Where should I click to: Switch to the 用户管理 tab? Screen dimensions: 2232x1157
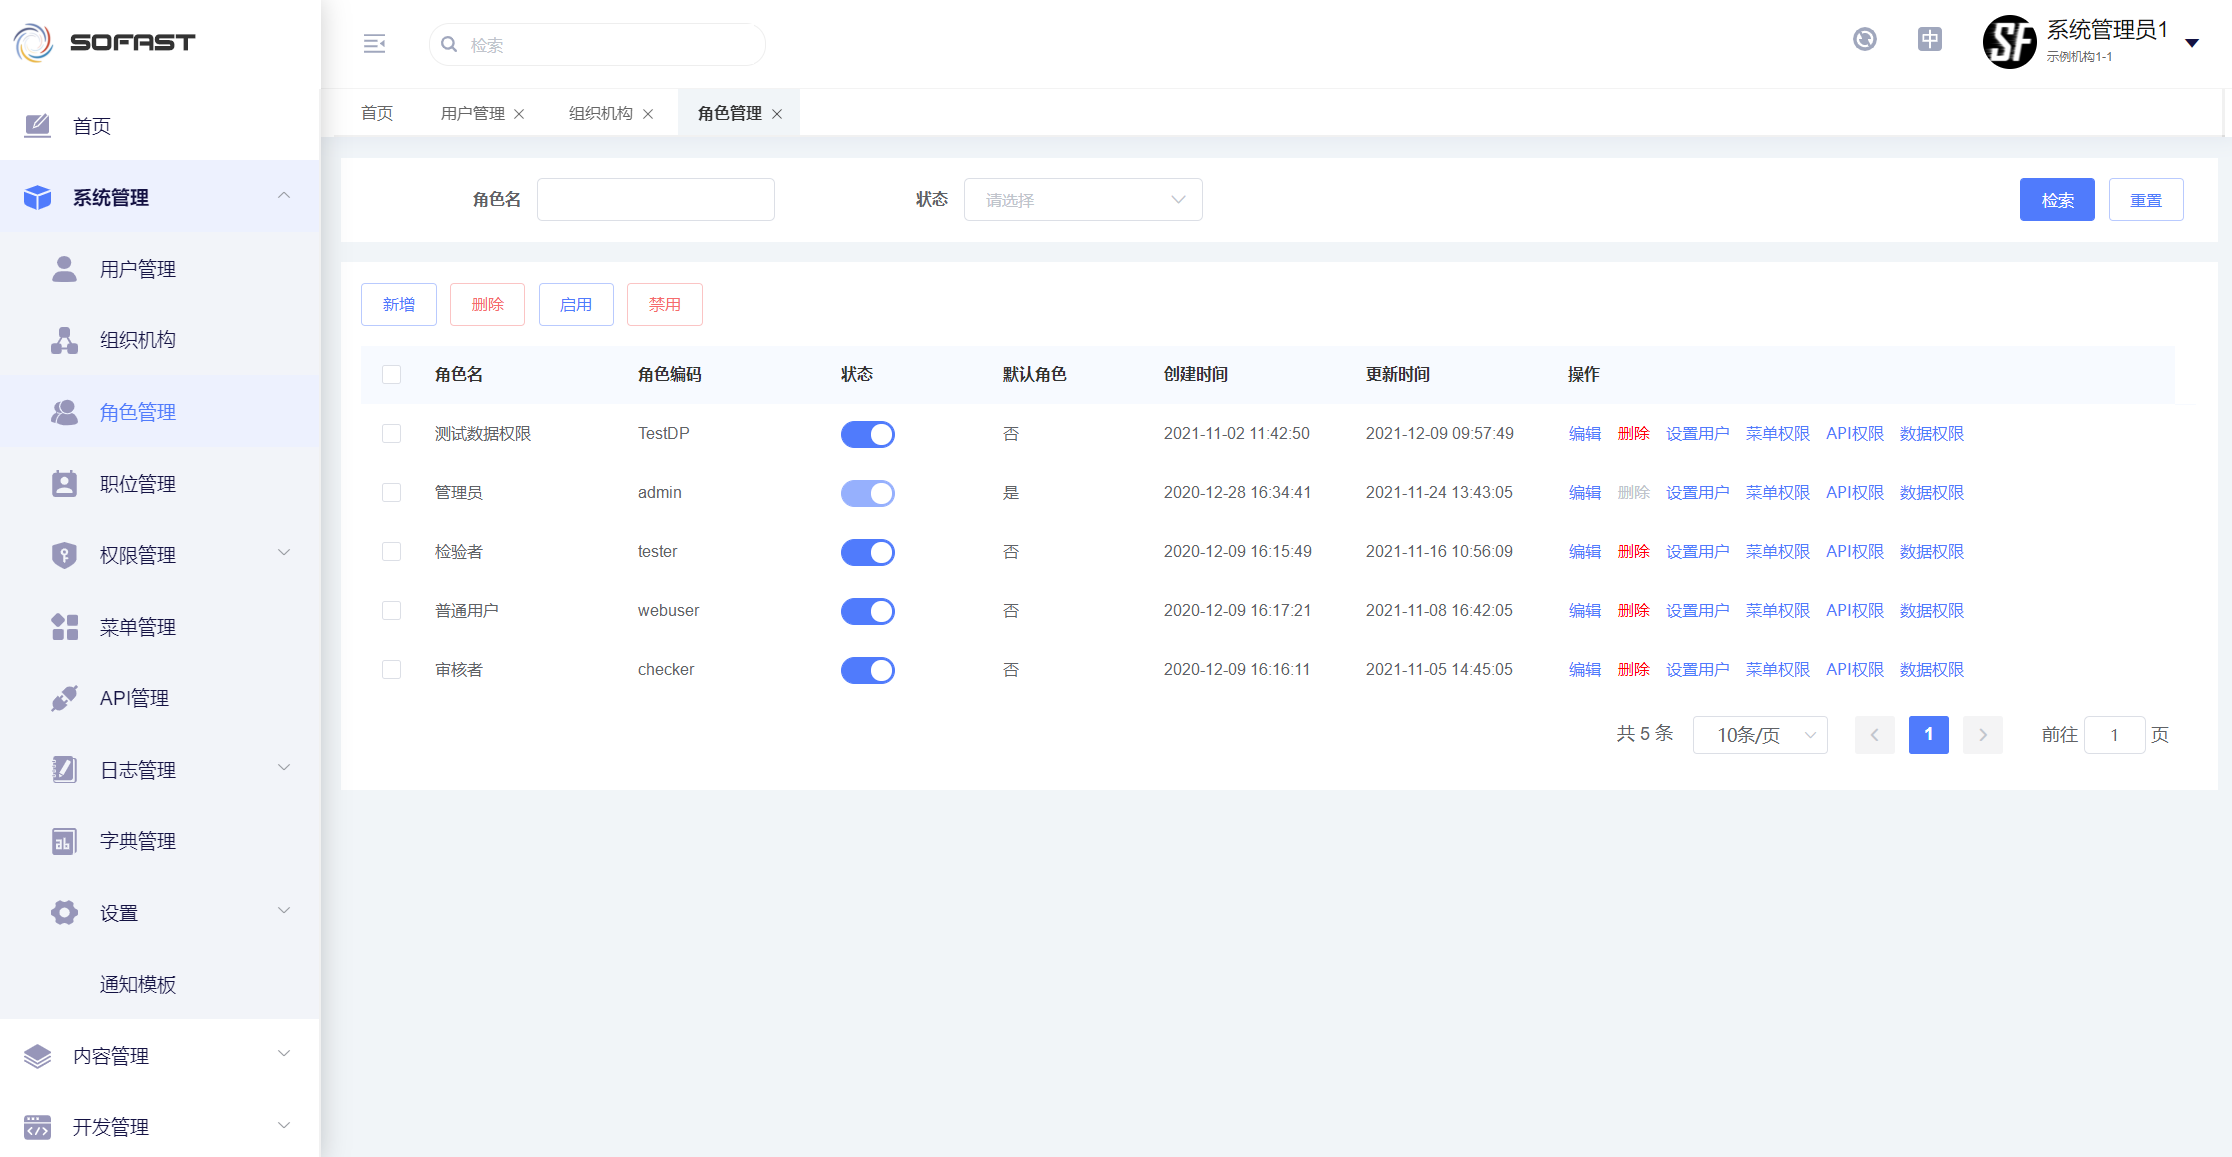(472, 113)
